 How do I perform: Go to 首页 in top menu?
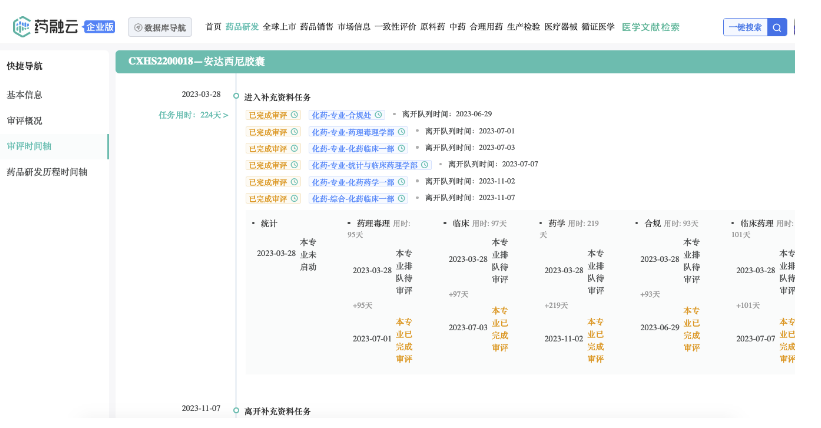[x=213, y=27]
